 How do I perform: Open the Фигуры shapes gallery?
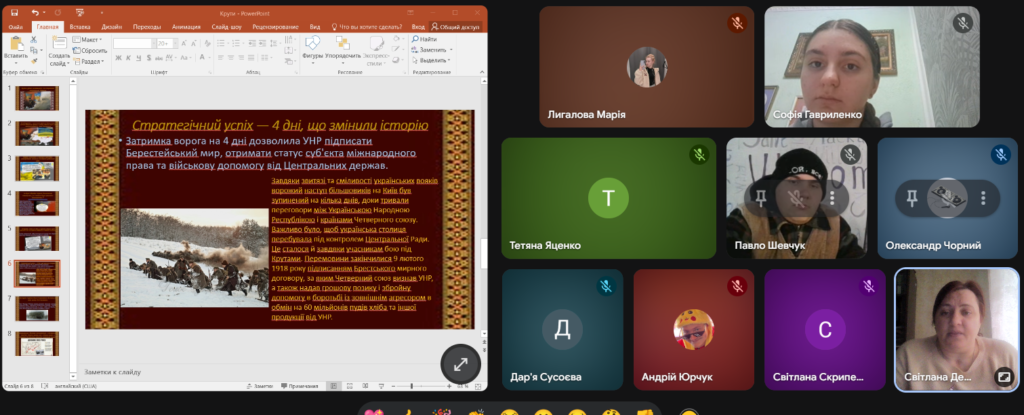[312, 50]
